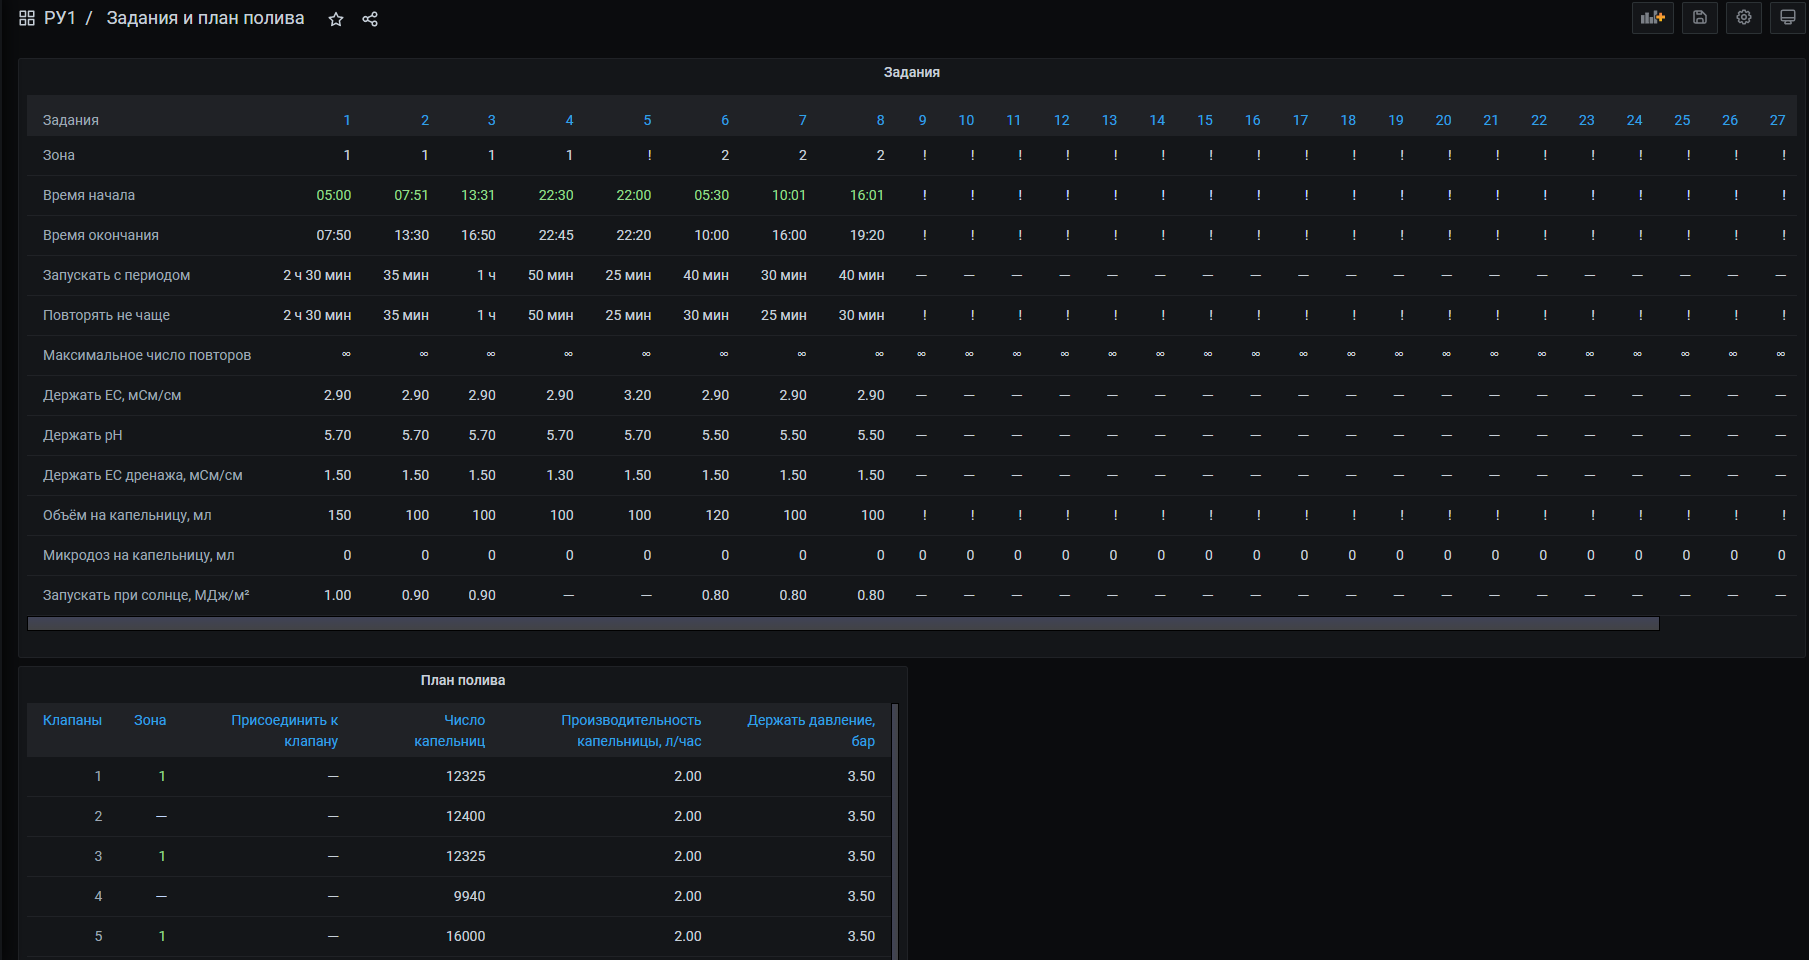Save the dashboard
This screenshot has width=1809, height=960.
tap(1700, 17)
